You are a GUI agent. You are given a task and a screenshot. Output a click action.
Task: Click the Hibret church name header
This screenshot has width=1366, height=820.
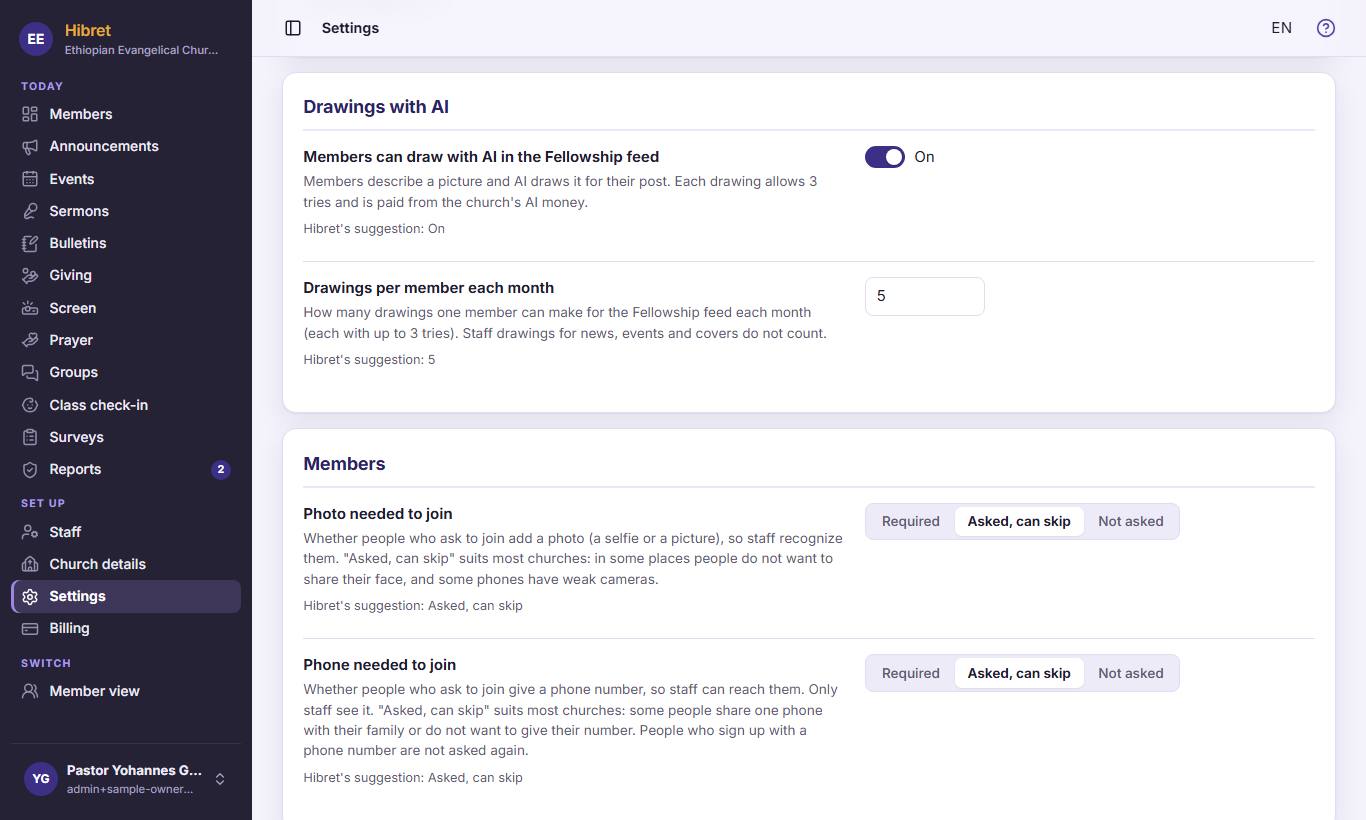[88, 30]
